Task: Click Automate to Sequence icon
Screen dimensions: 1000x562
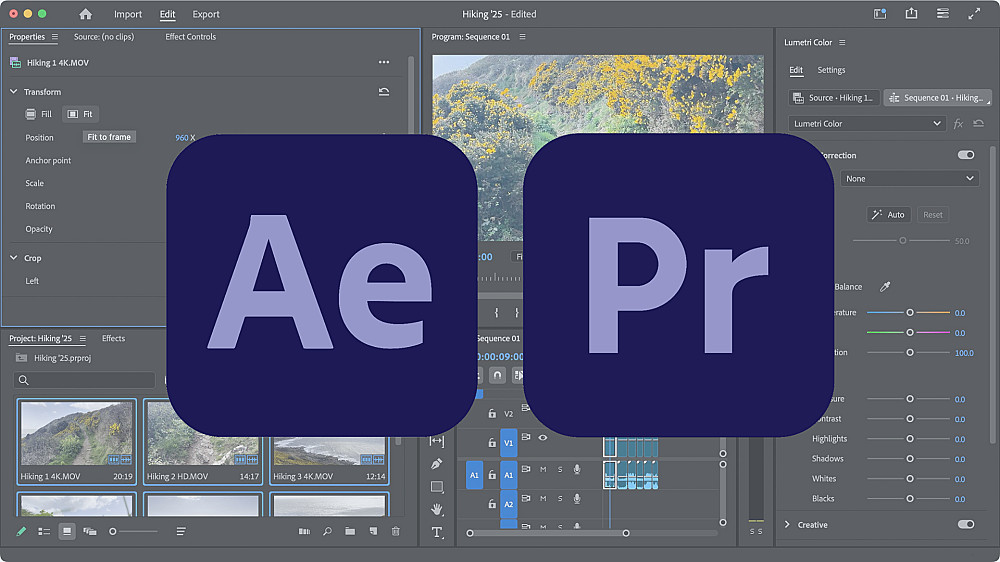Action: [x=304, y=531]
